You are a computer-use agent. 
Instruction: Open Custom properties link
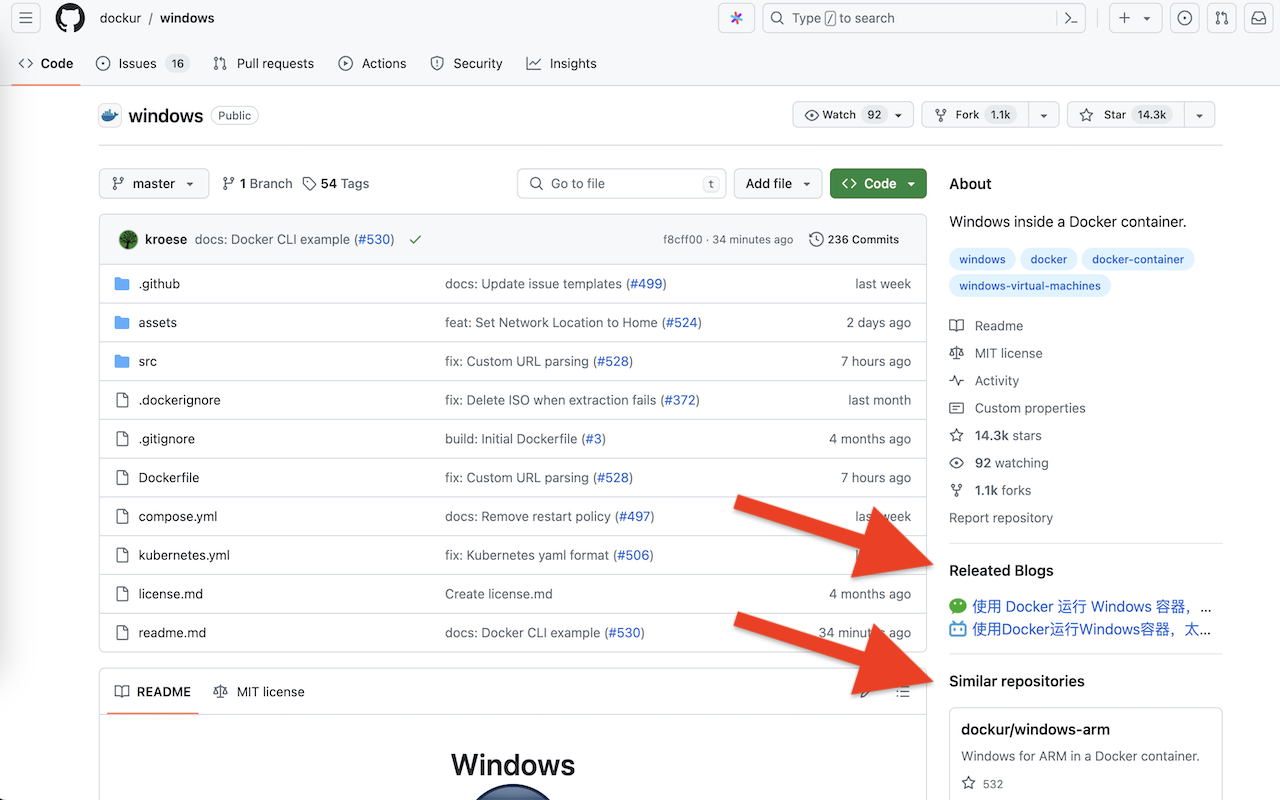coord(1017,408)
